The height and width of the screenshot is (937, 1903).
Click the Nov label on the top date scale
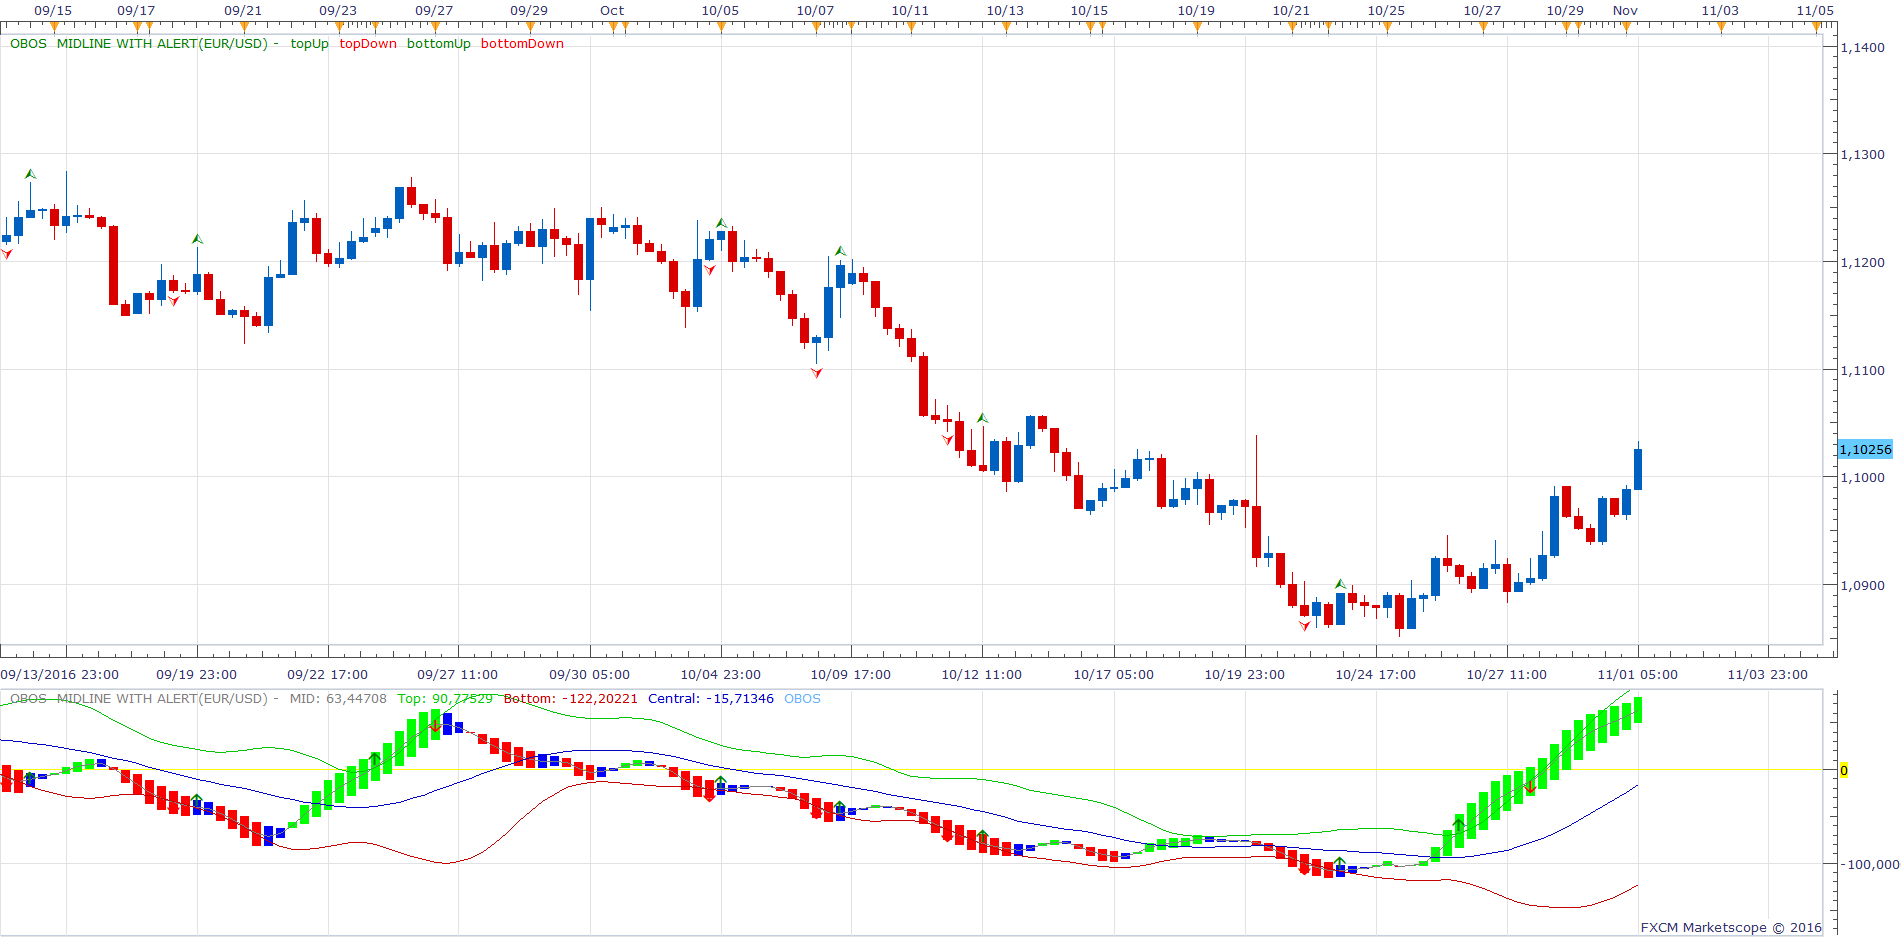(x=1625, y=11)
